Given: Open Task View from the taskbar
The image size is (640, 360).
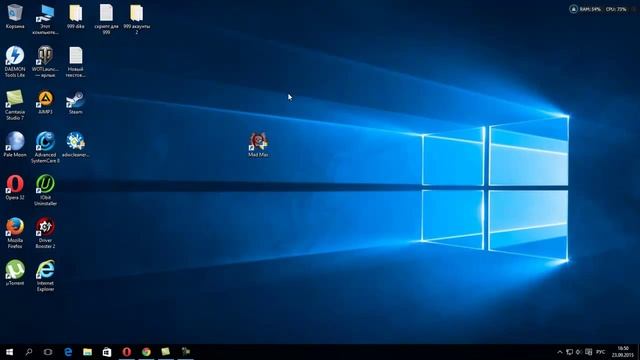Looking at the screenshot, I should (48, 352).
